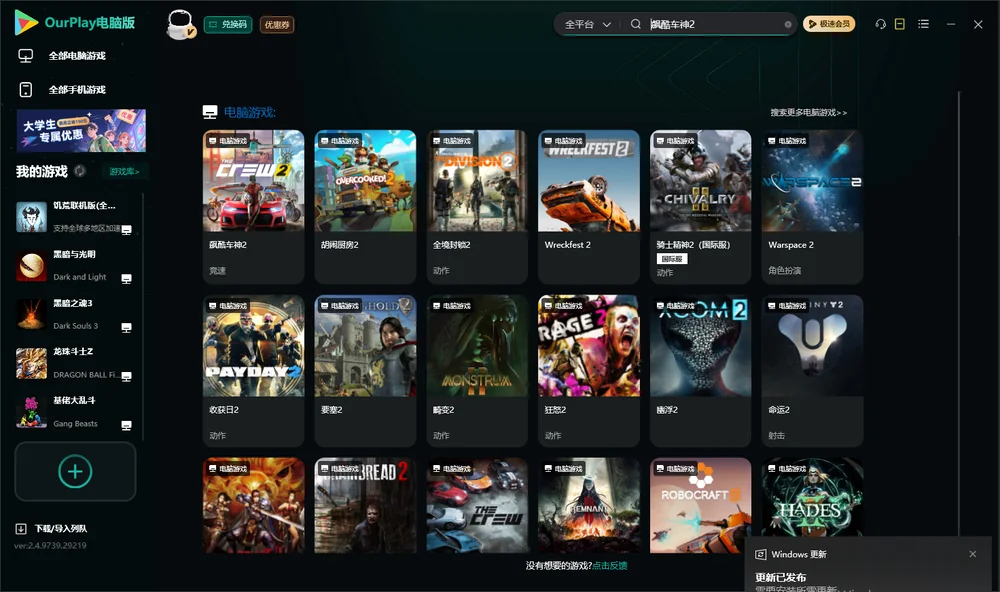Open the user avatar profile
Viewport: 1000px width, 592px height.
coord(180,24)
